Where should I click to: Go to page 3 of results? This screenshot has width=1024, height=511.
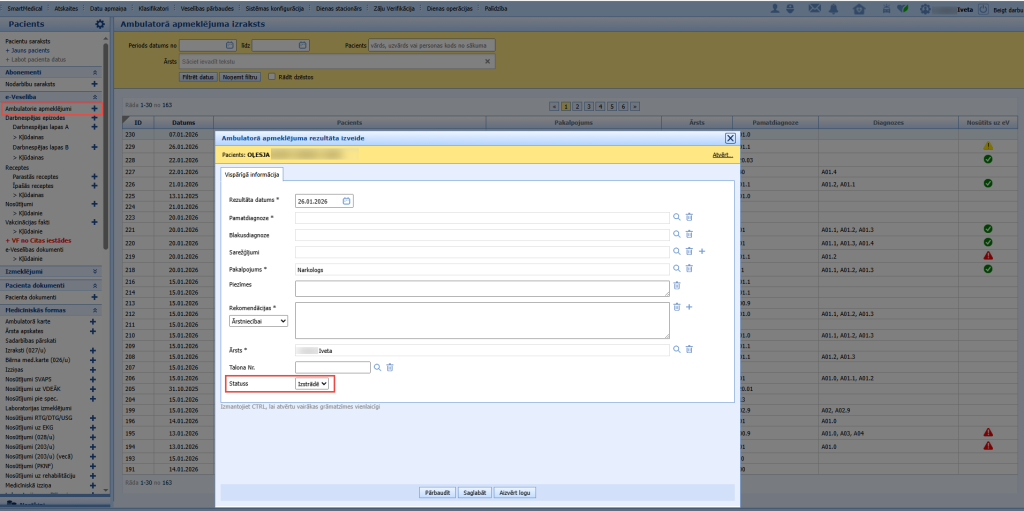click(x=589, y=106)
